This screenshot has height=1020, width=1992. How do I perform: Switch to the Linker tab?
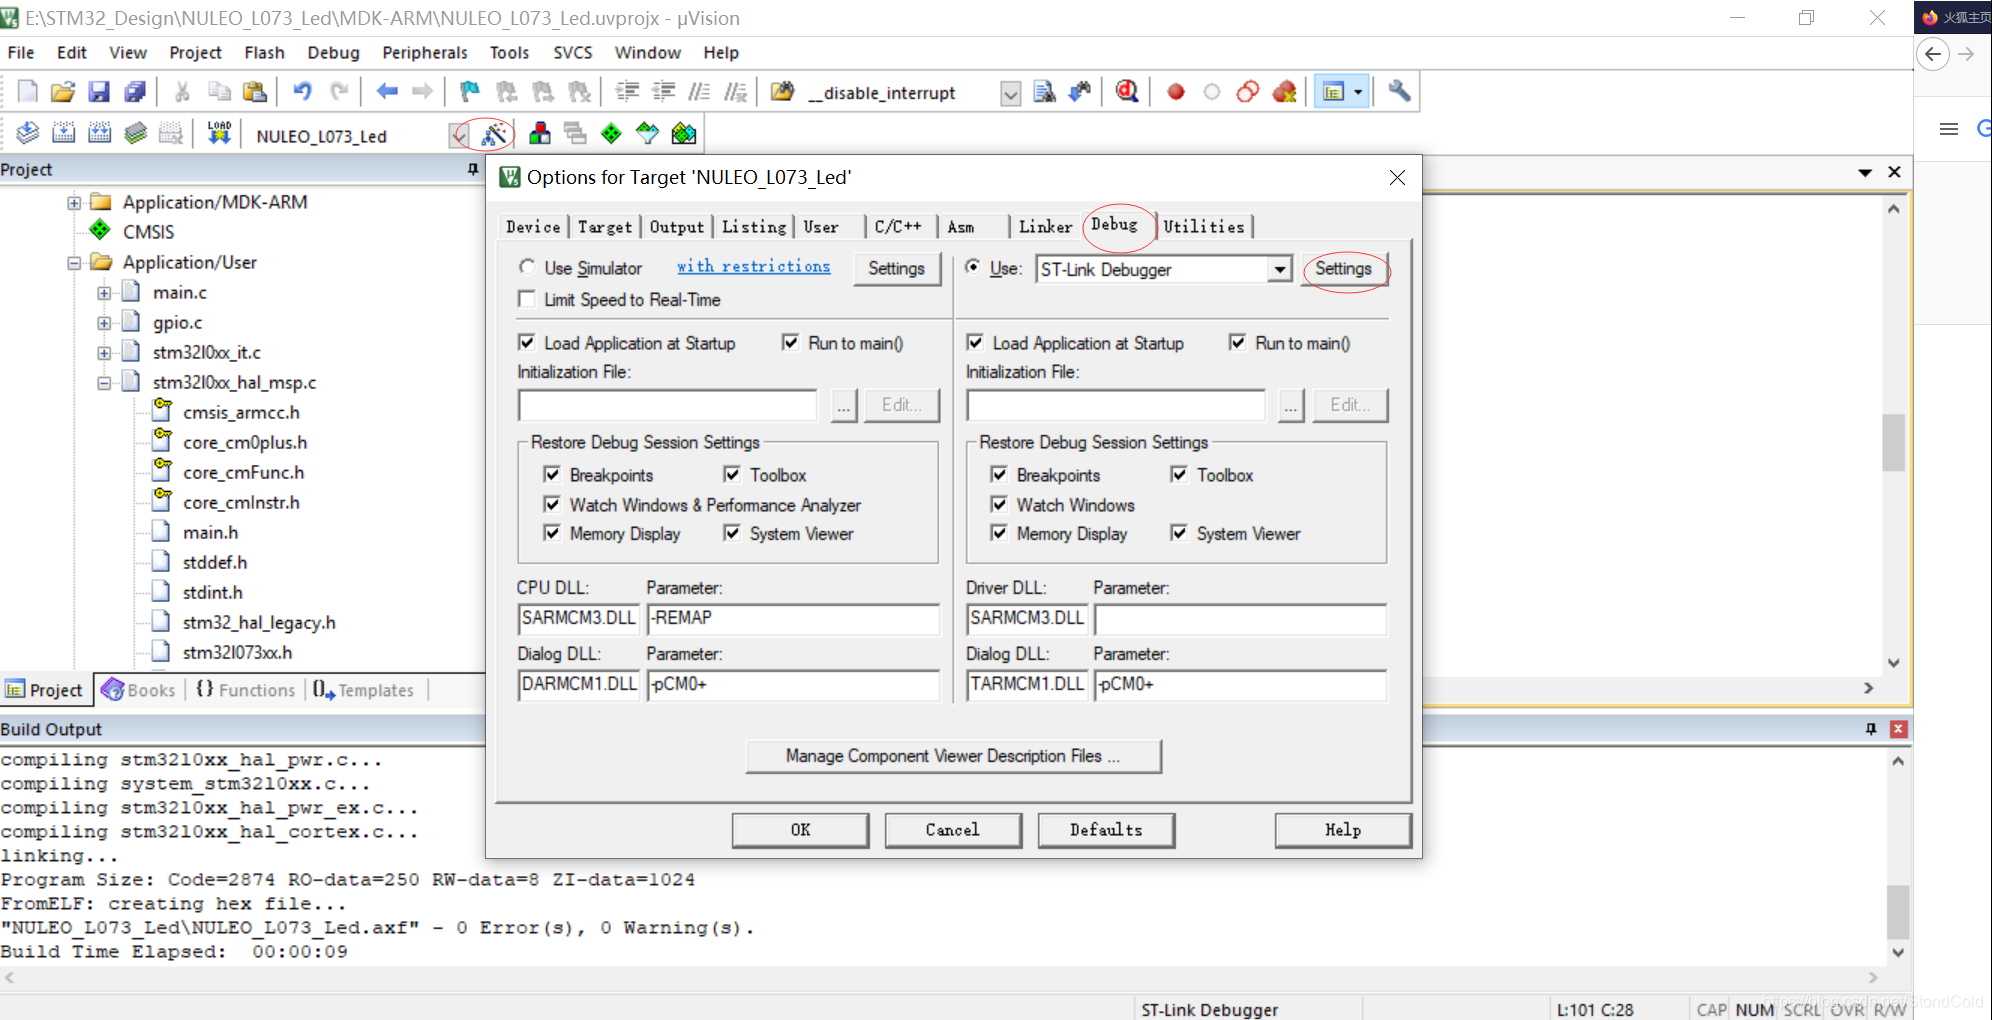(x=1045, y=227)
